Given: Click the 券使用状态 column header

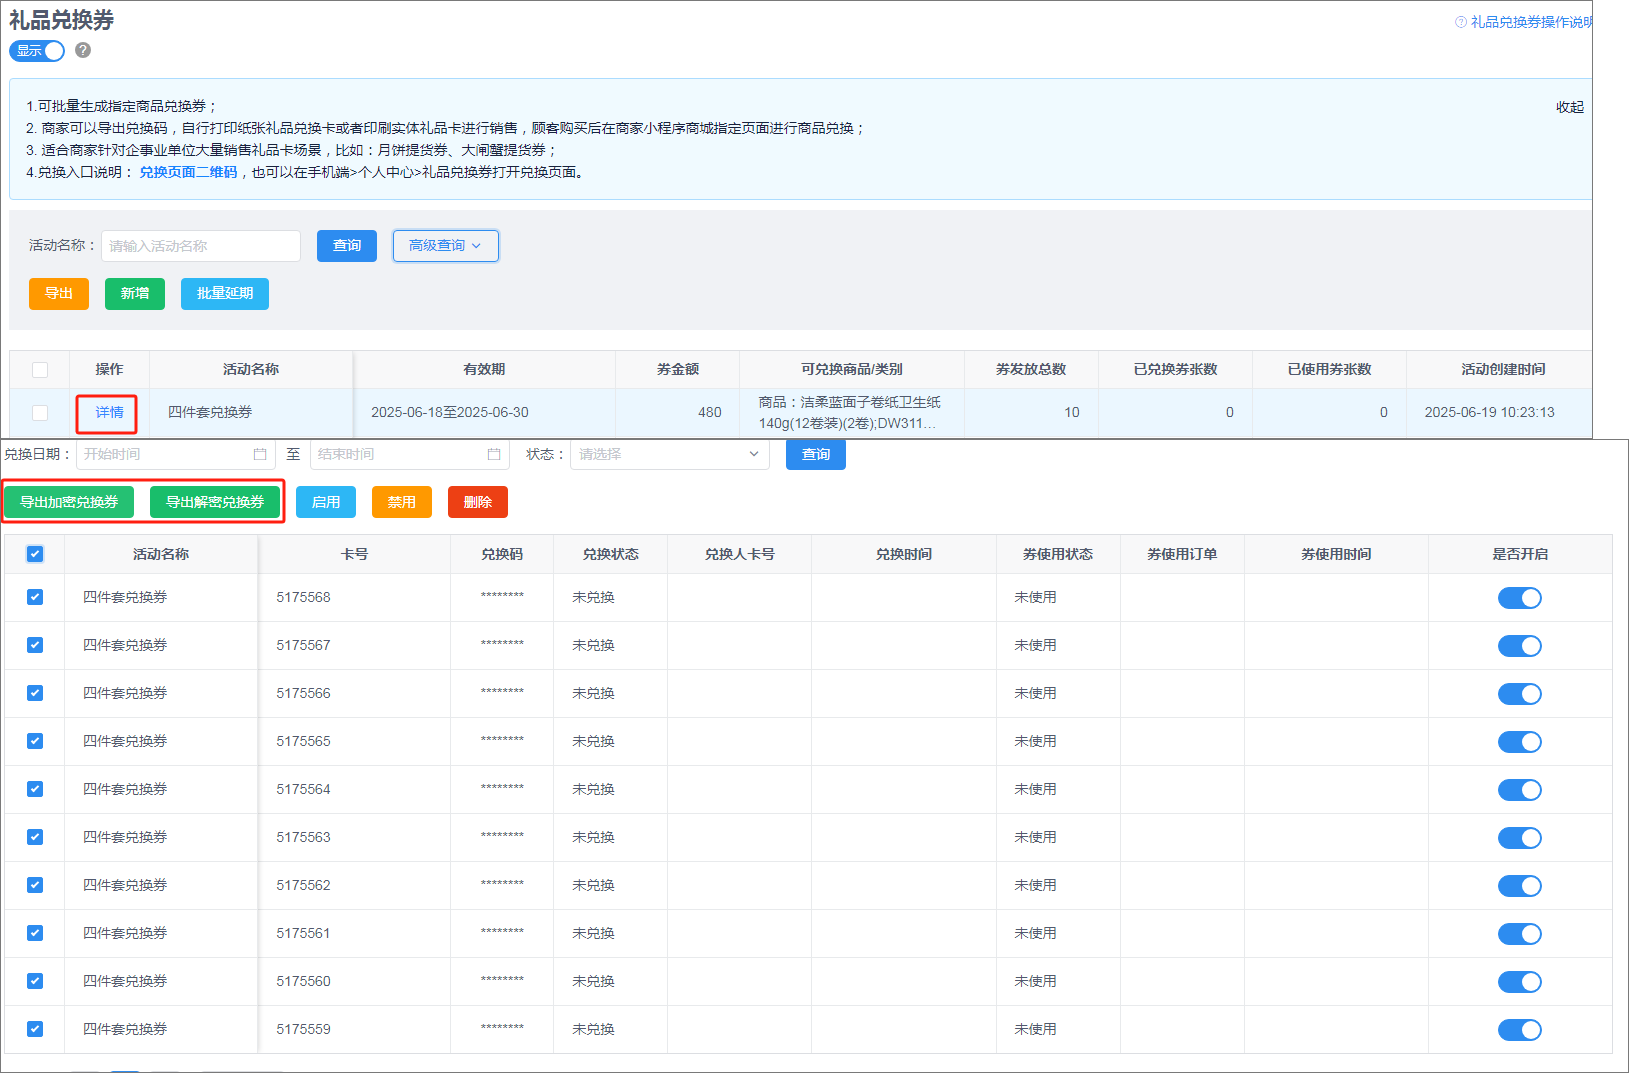Looking at the screenshot, I should 1058,554.
